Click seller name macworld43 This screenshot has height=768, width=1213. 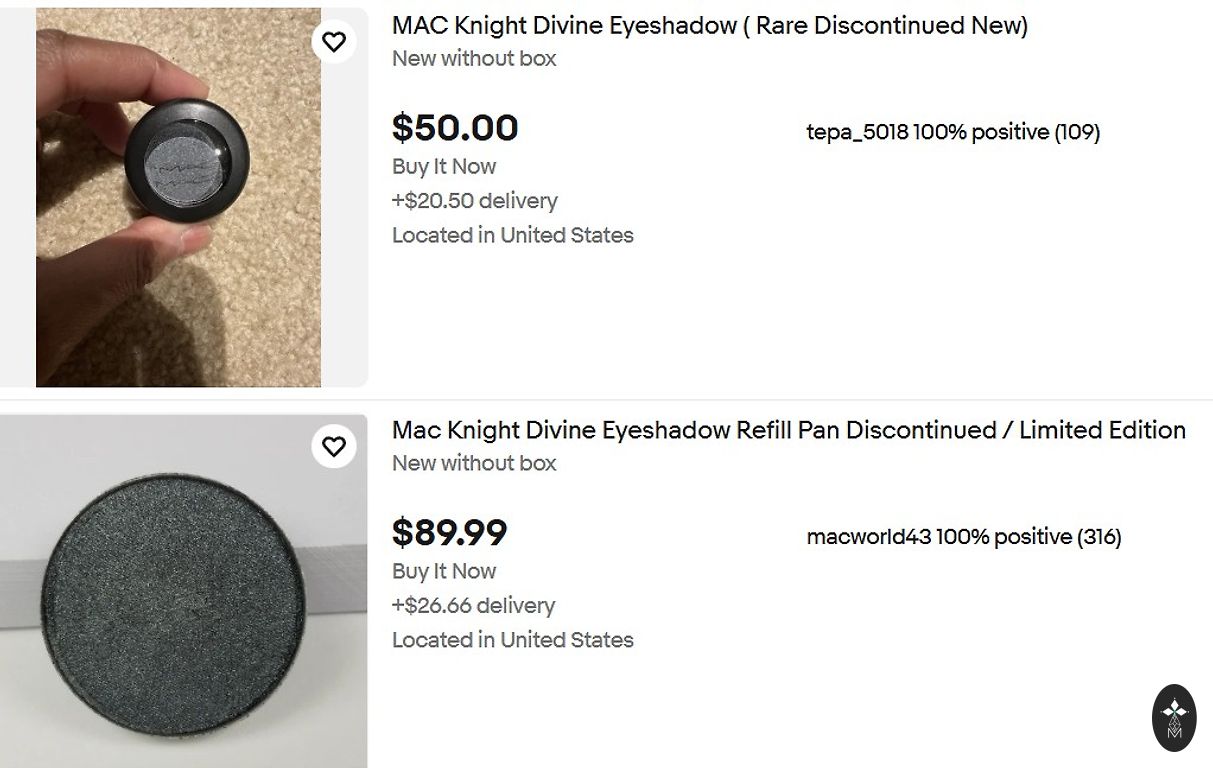click(868, 537)
